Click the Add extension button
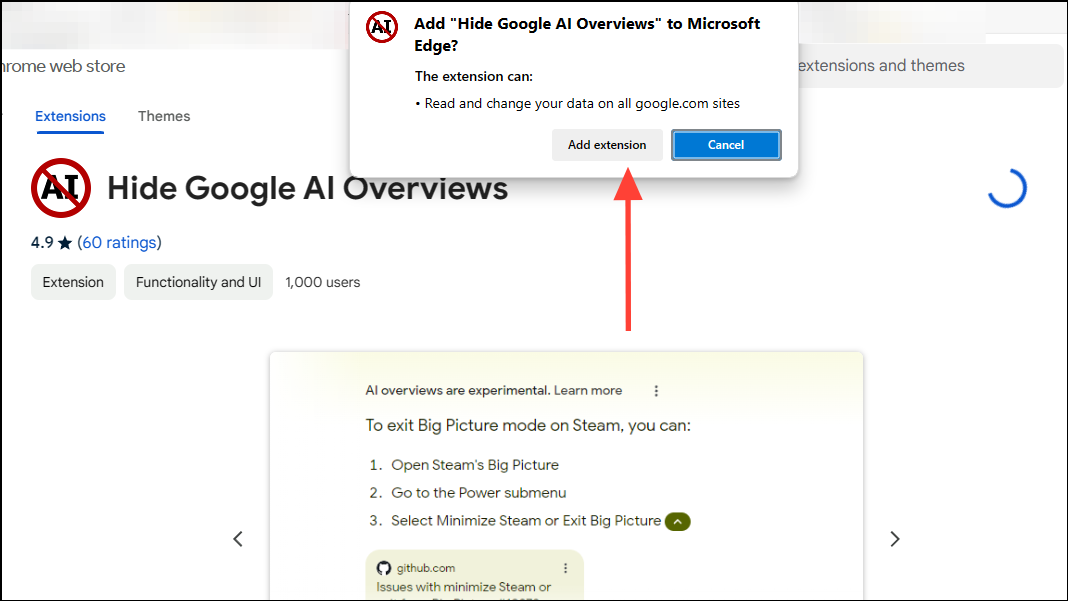The width and height of the screenshot is (1068, 601). pos(607,145)
